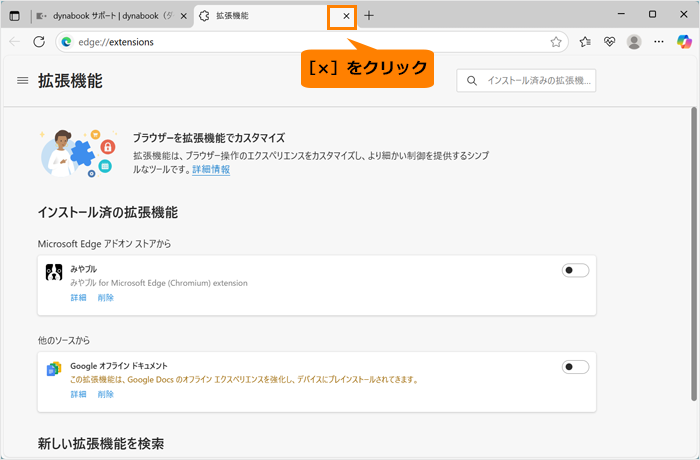Open the 詳細情報 link
700x460 pixels.
(x=211, y=169)
